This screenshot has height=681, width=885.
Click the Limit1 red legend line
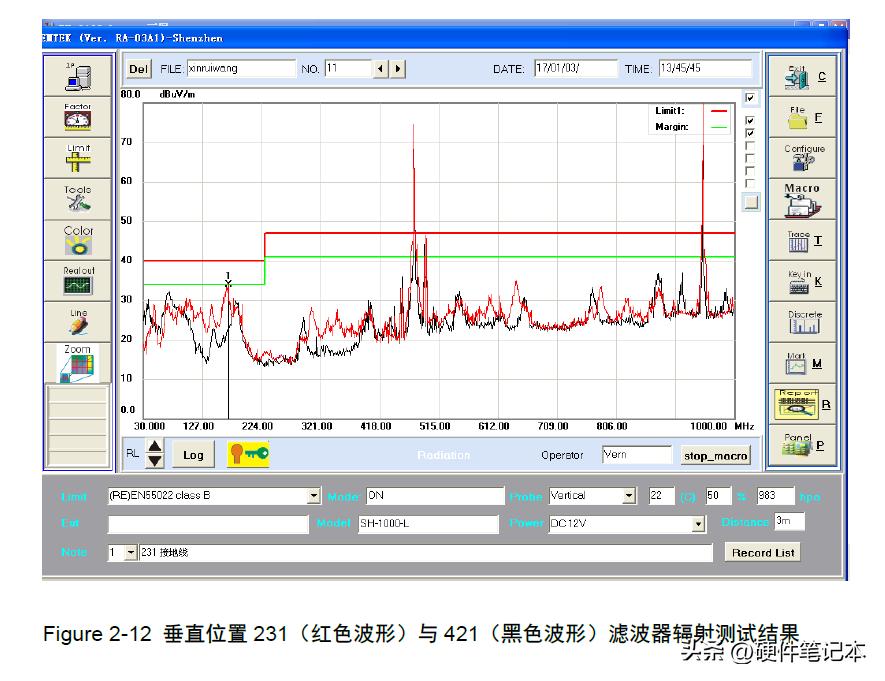pos(718,111)
